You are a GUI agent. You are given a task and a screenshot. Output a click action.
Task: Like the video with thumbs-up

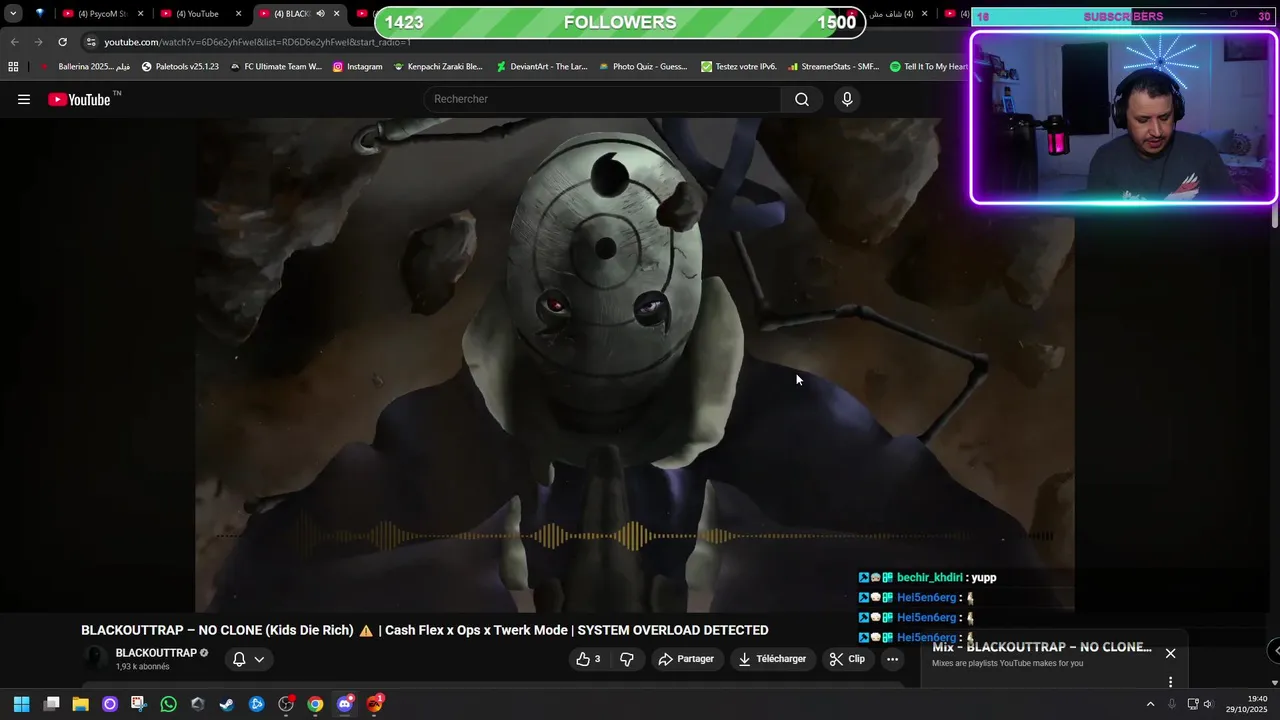pos(588,659)
